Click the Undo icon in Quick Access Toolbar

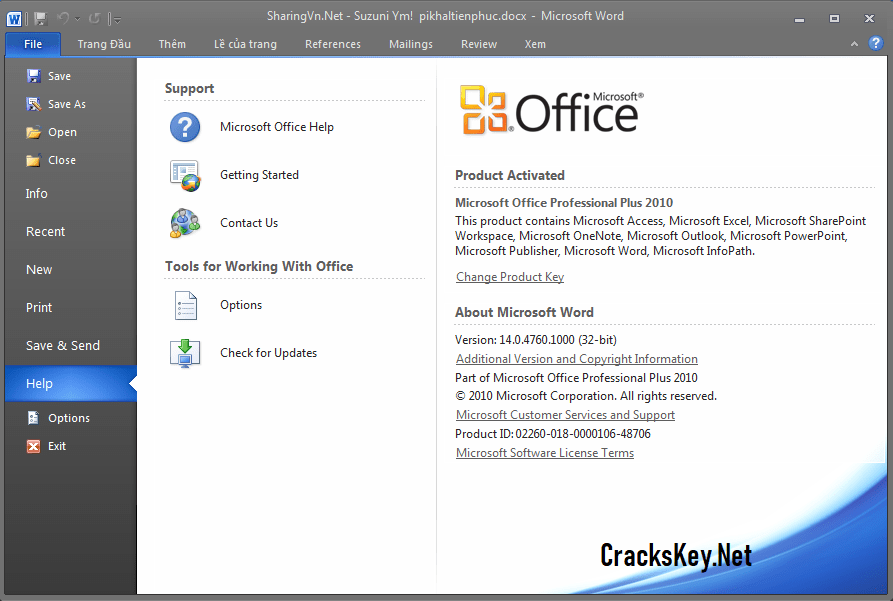[x=63, y=19]
